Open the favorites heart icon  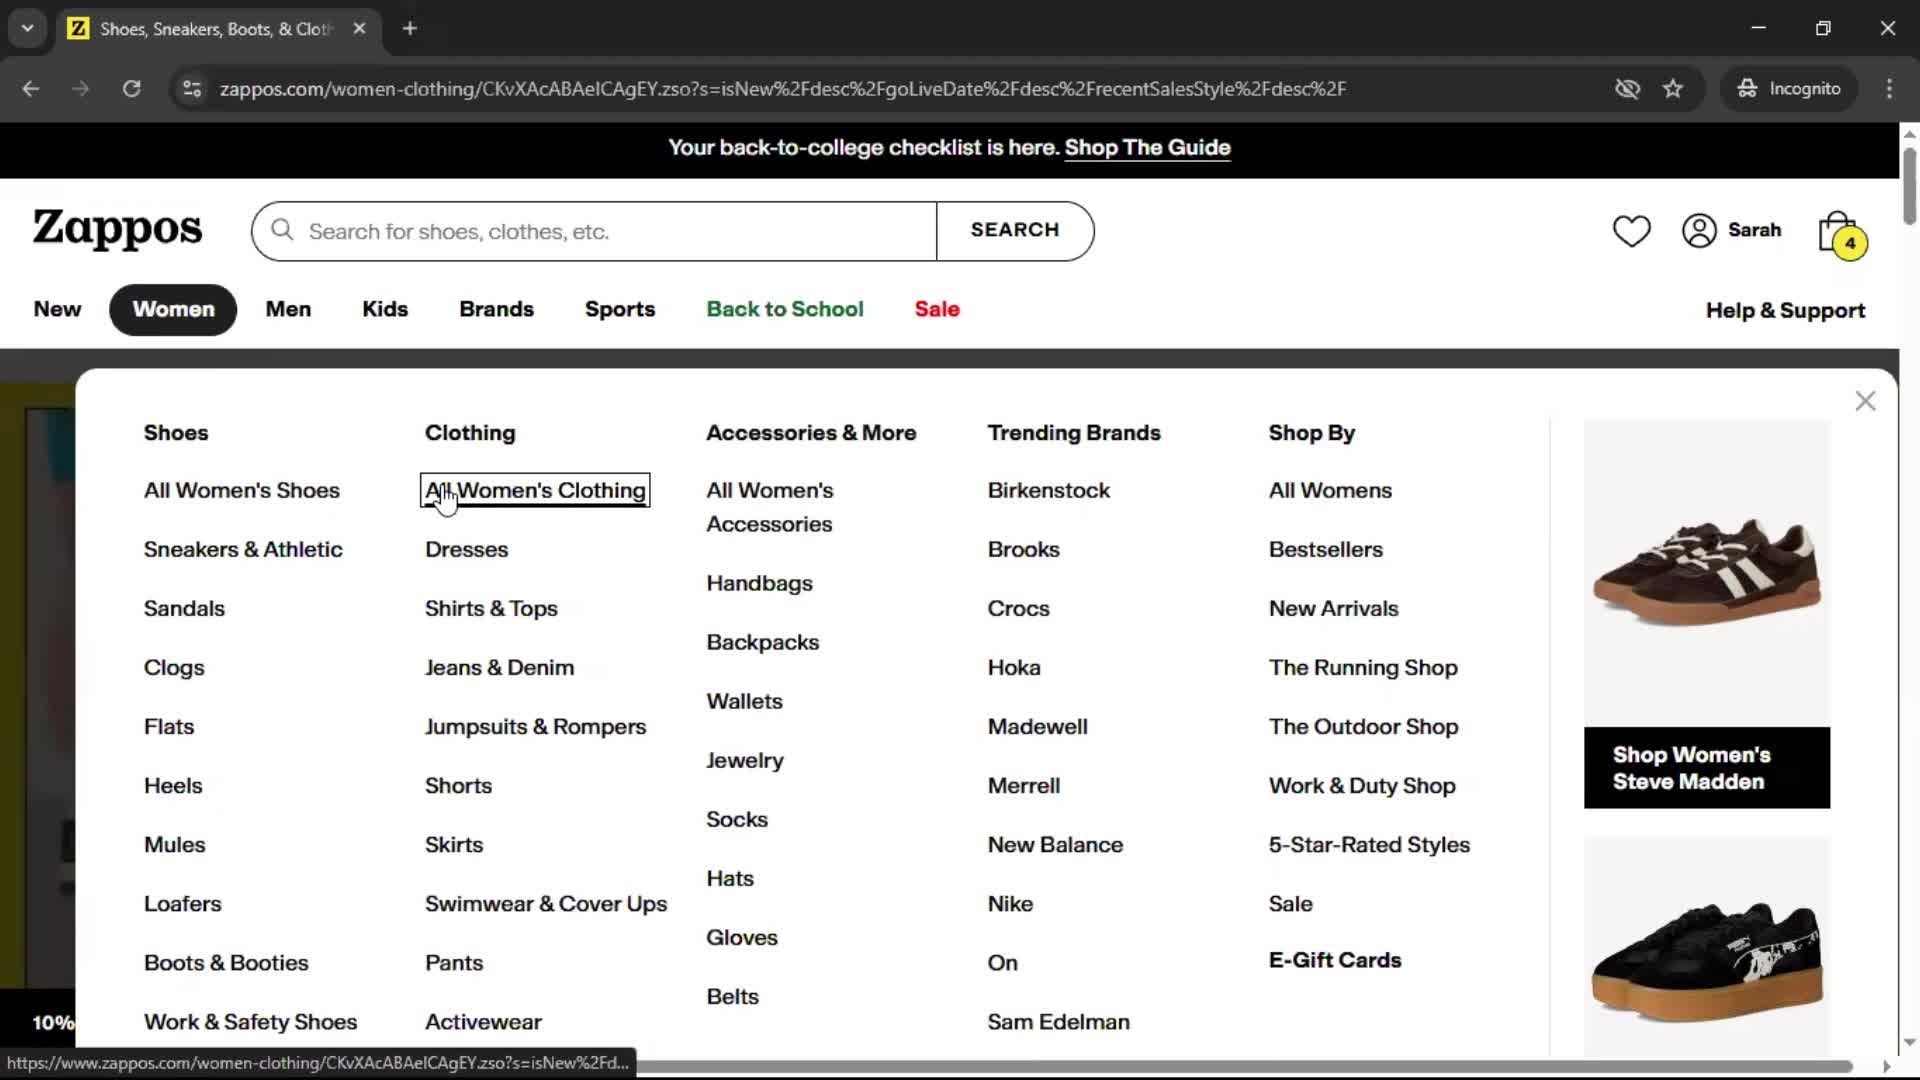pyautogui.click(x=1631, y=231)
